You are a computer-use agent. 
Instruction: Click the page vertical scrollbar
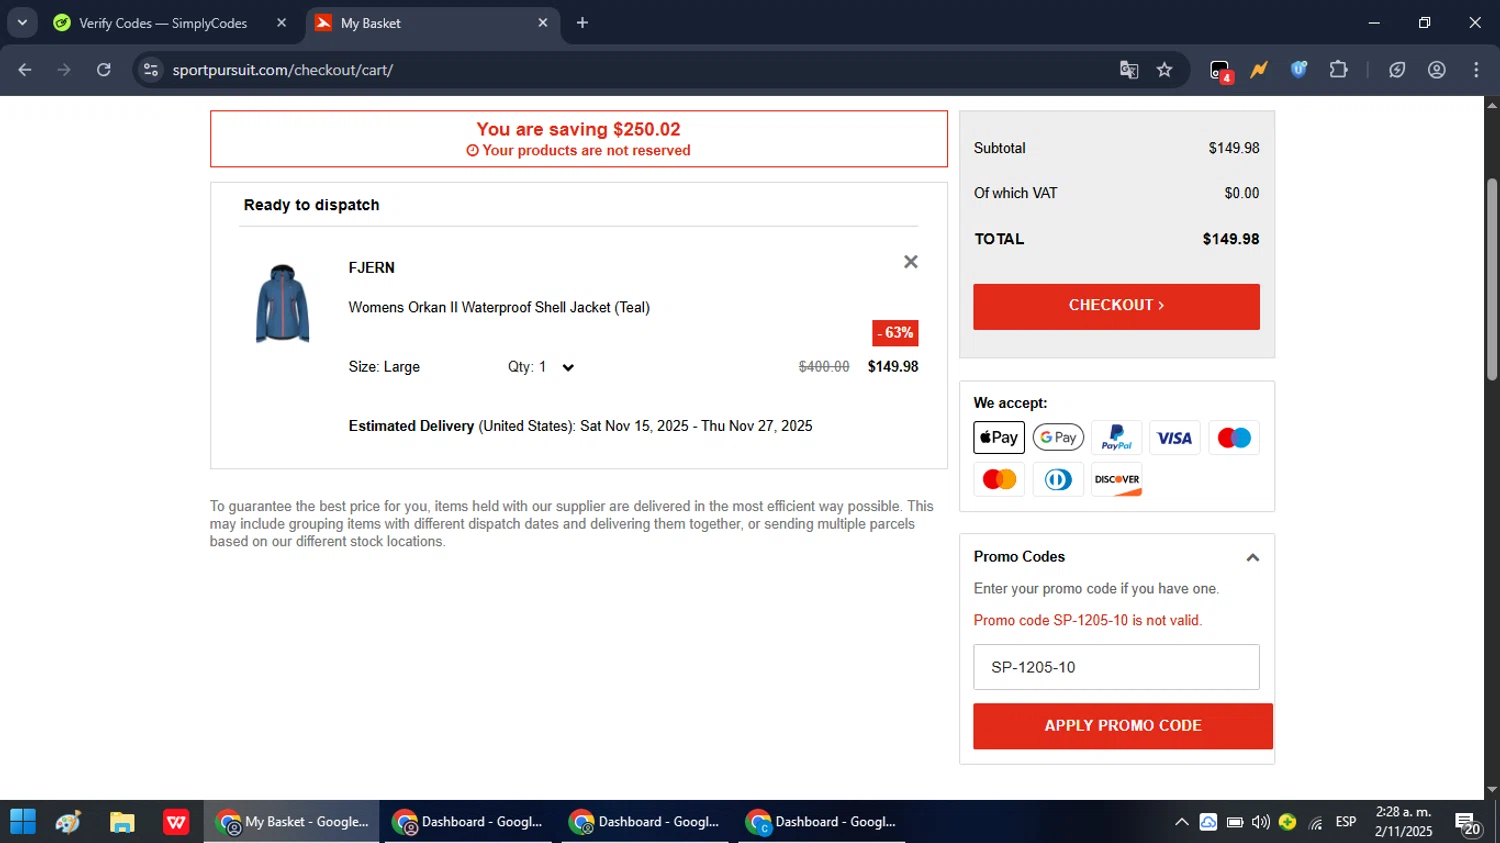pos(1492,280)
